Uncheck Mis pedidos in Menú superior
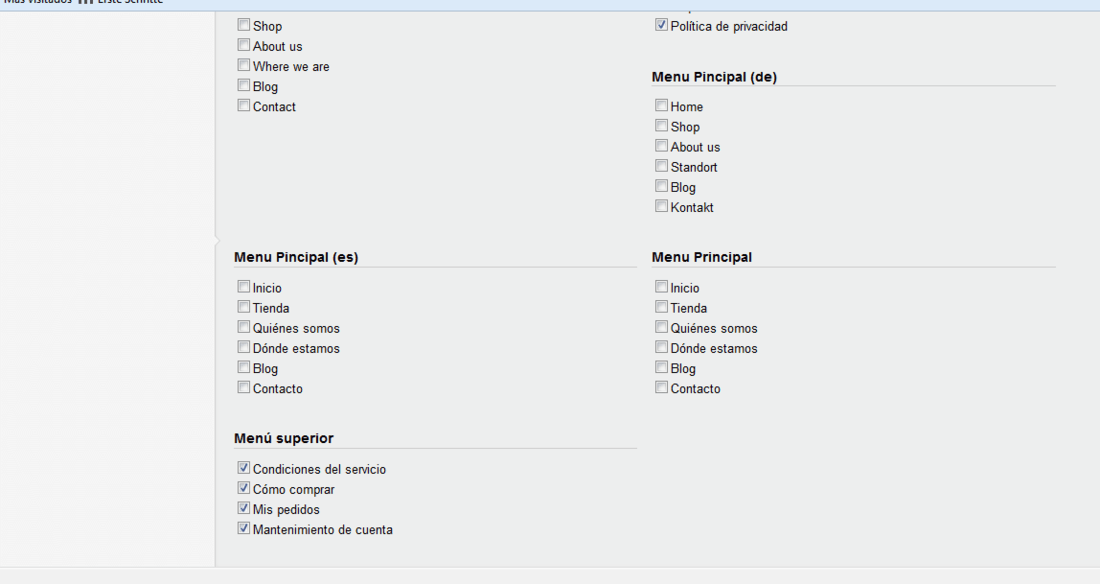This screenshot has height=584, width=1100. click(243, 508)
